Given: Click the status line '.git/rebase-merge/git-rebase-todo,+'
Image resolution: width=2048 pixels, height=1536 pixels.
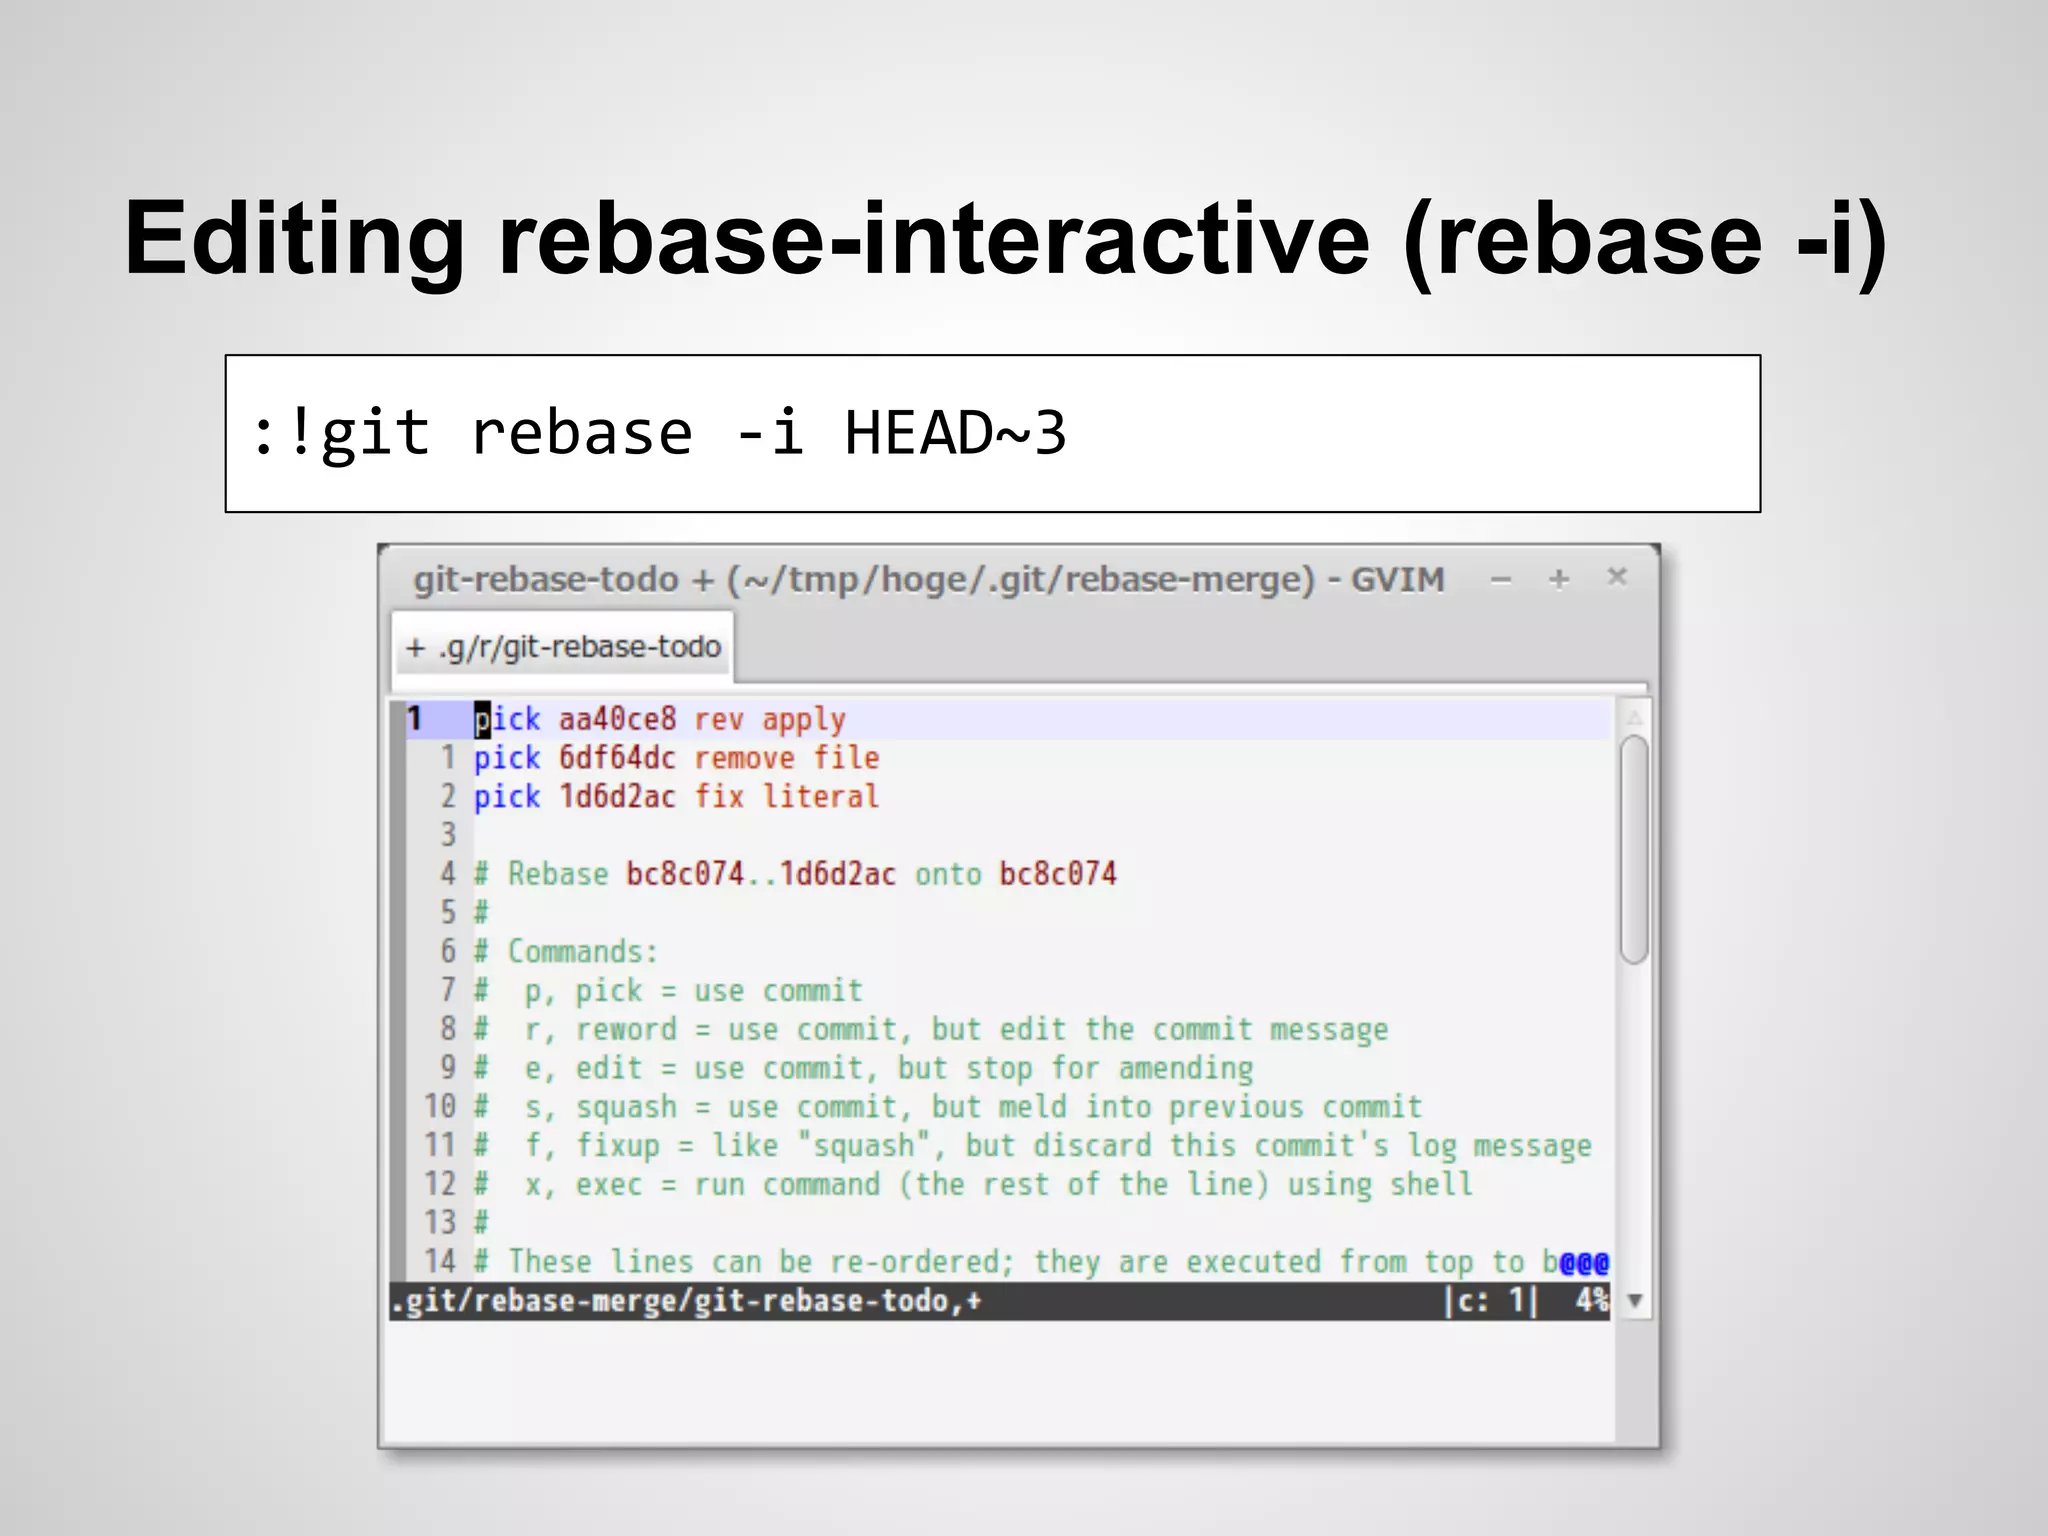Looking at the screenshot, I should (x=687, y=1301).
